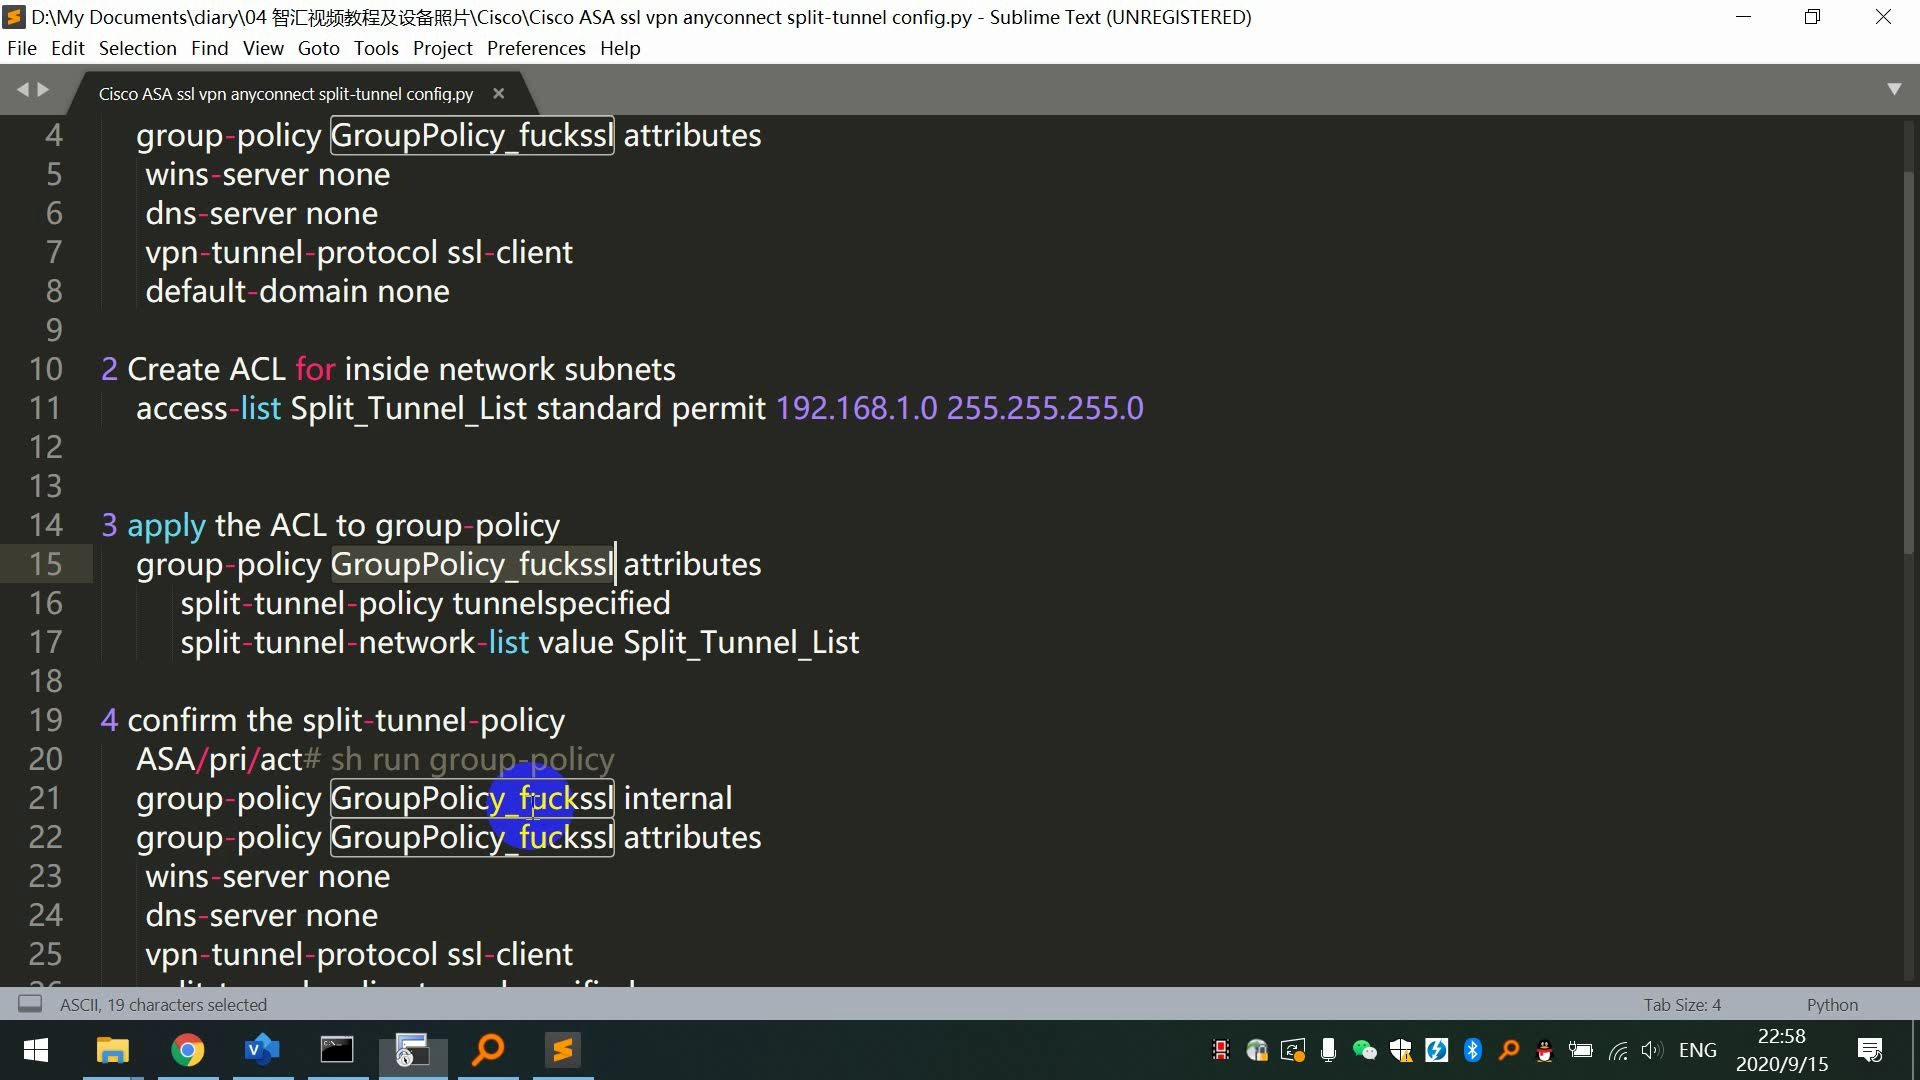Screen dimensions: 1920x1080
Task: Click line number 11 in gutter
Action: point(45,408)
